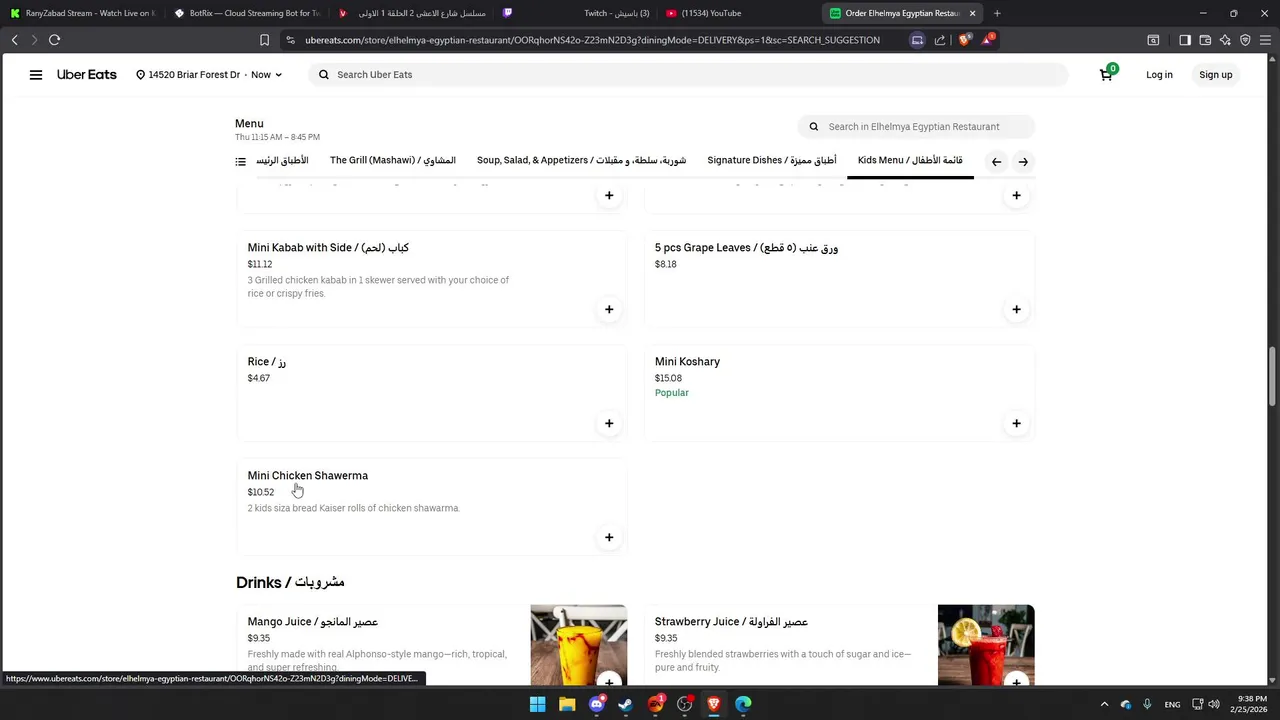Click the Brave Shields lion icon
The image size is (1280, 720).
tap(964, 40)
